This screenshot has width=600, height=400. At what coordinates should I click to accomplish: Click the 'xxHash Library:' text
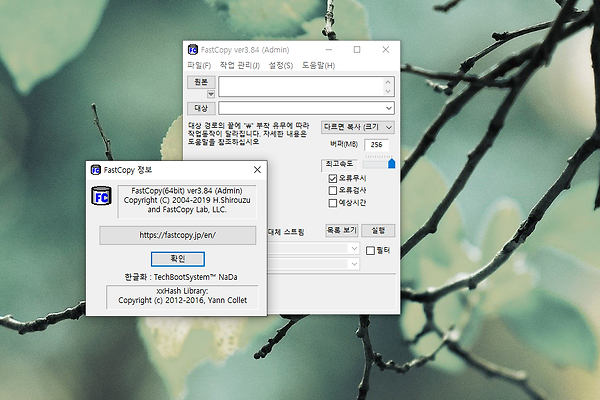pos(182,291)
